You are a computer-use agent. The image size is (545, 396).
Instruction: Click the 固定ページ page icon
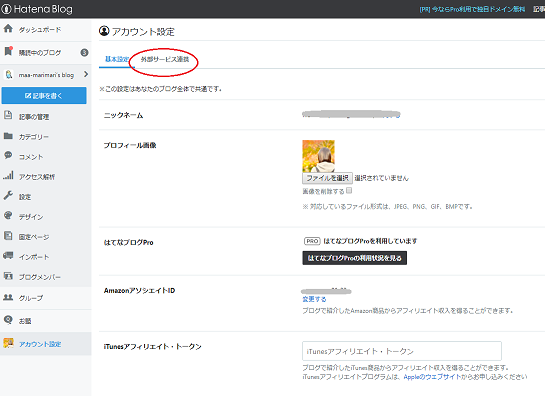(x=8, y=236)
